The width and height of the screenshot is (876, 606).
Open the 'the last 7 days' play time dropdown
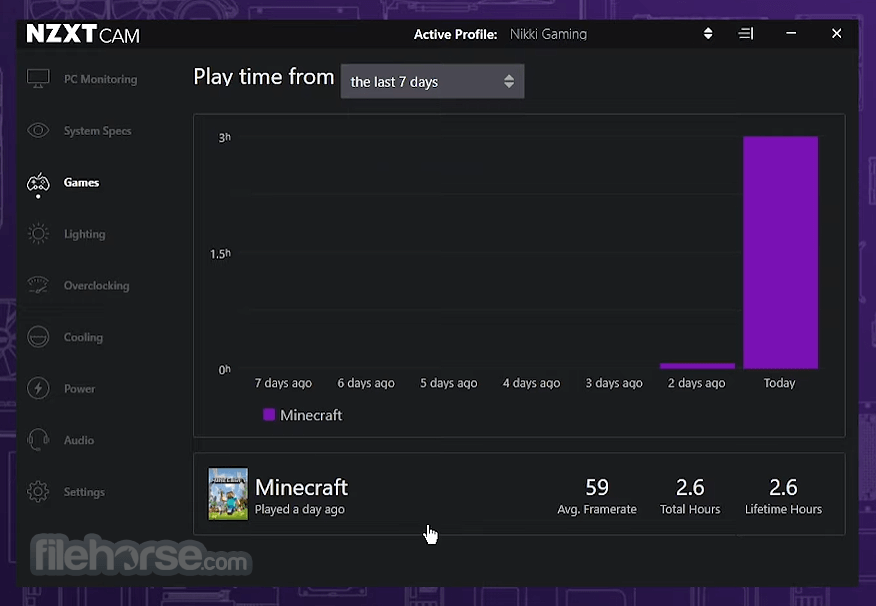coord(432,82)
